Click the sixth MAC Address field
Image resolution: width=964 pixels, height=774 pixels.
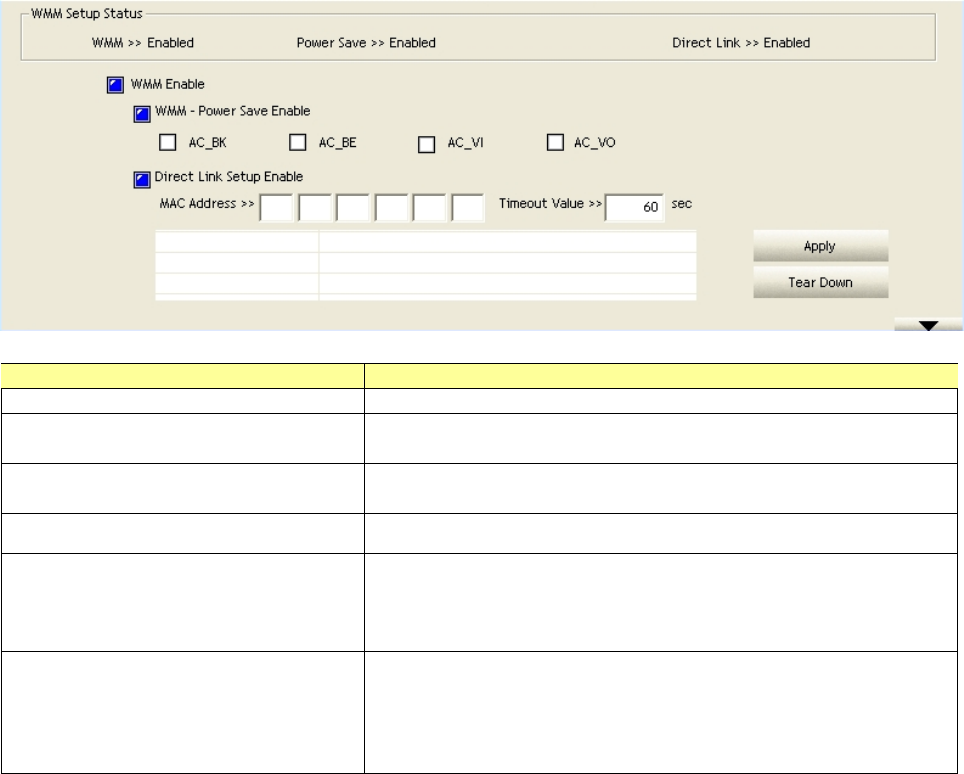pyautogui.click(x=468, y=207)
